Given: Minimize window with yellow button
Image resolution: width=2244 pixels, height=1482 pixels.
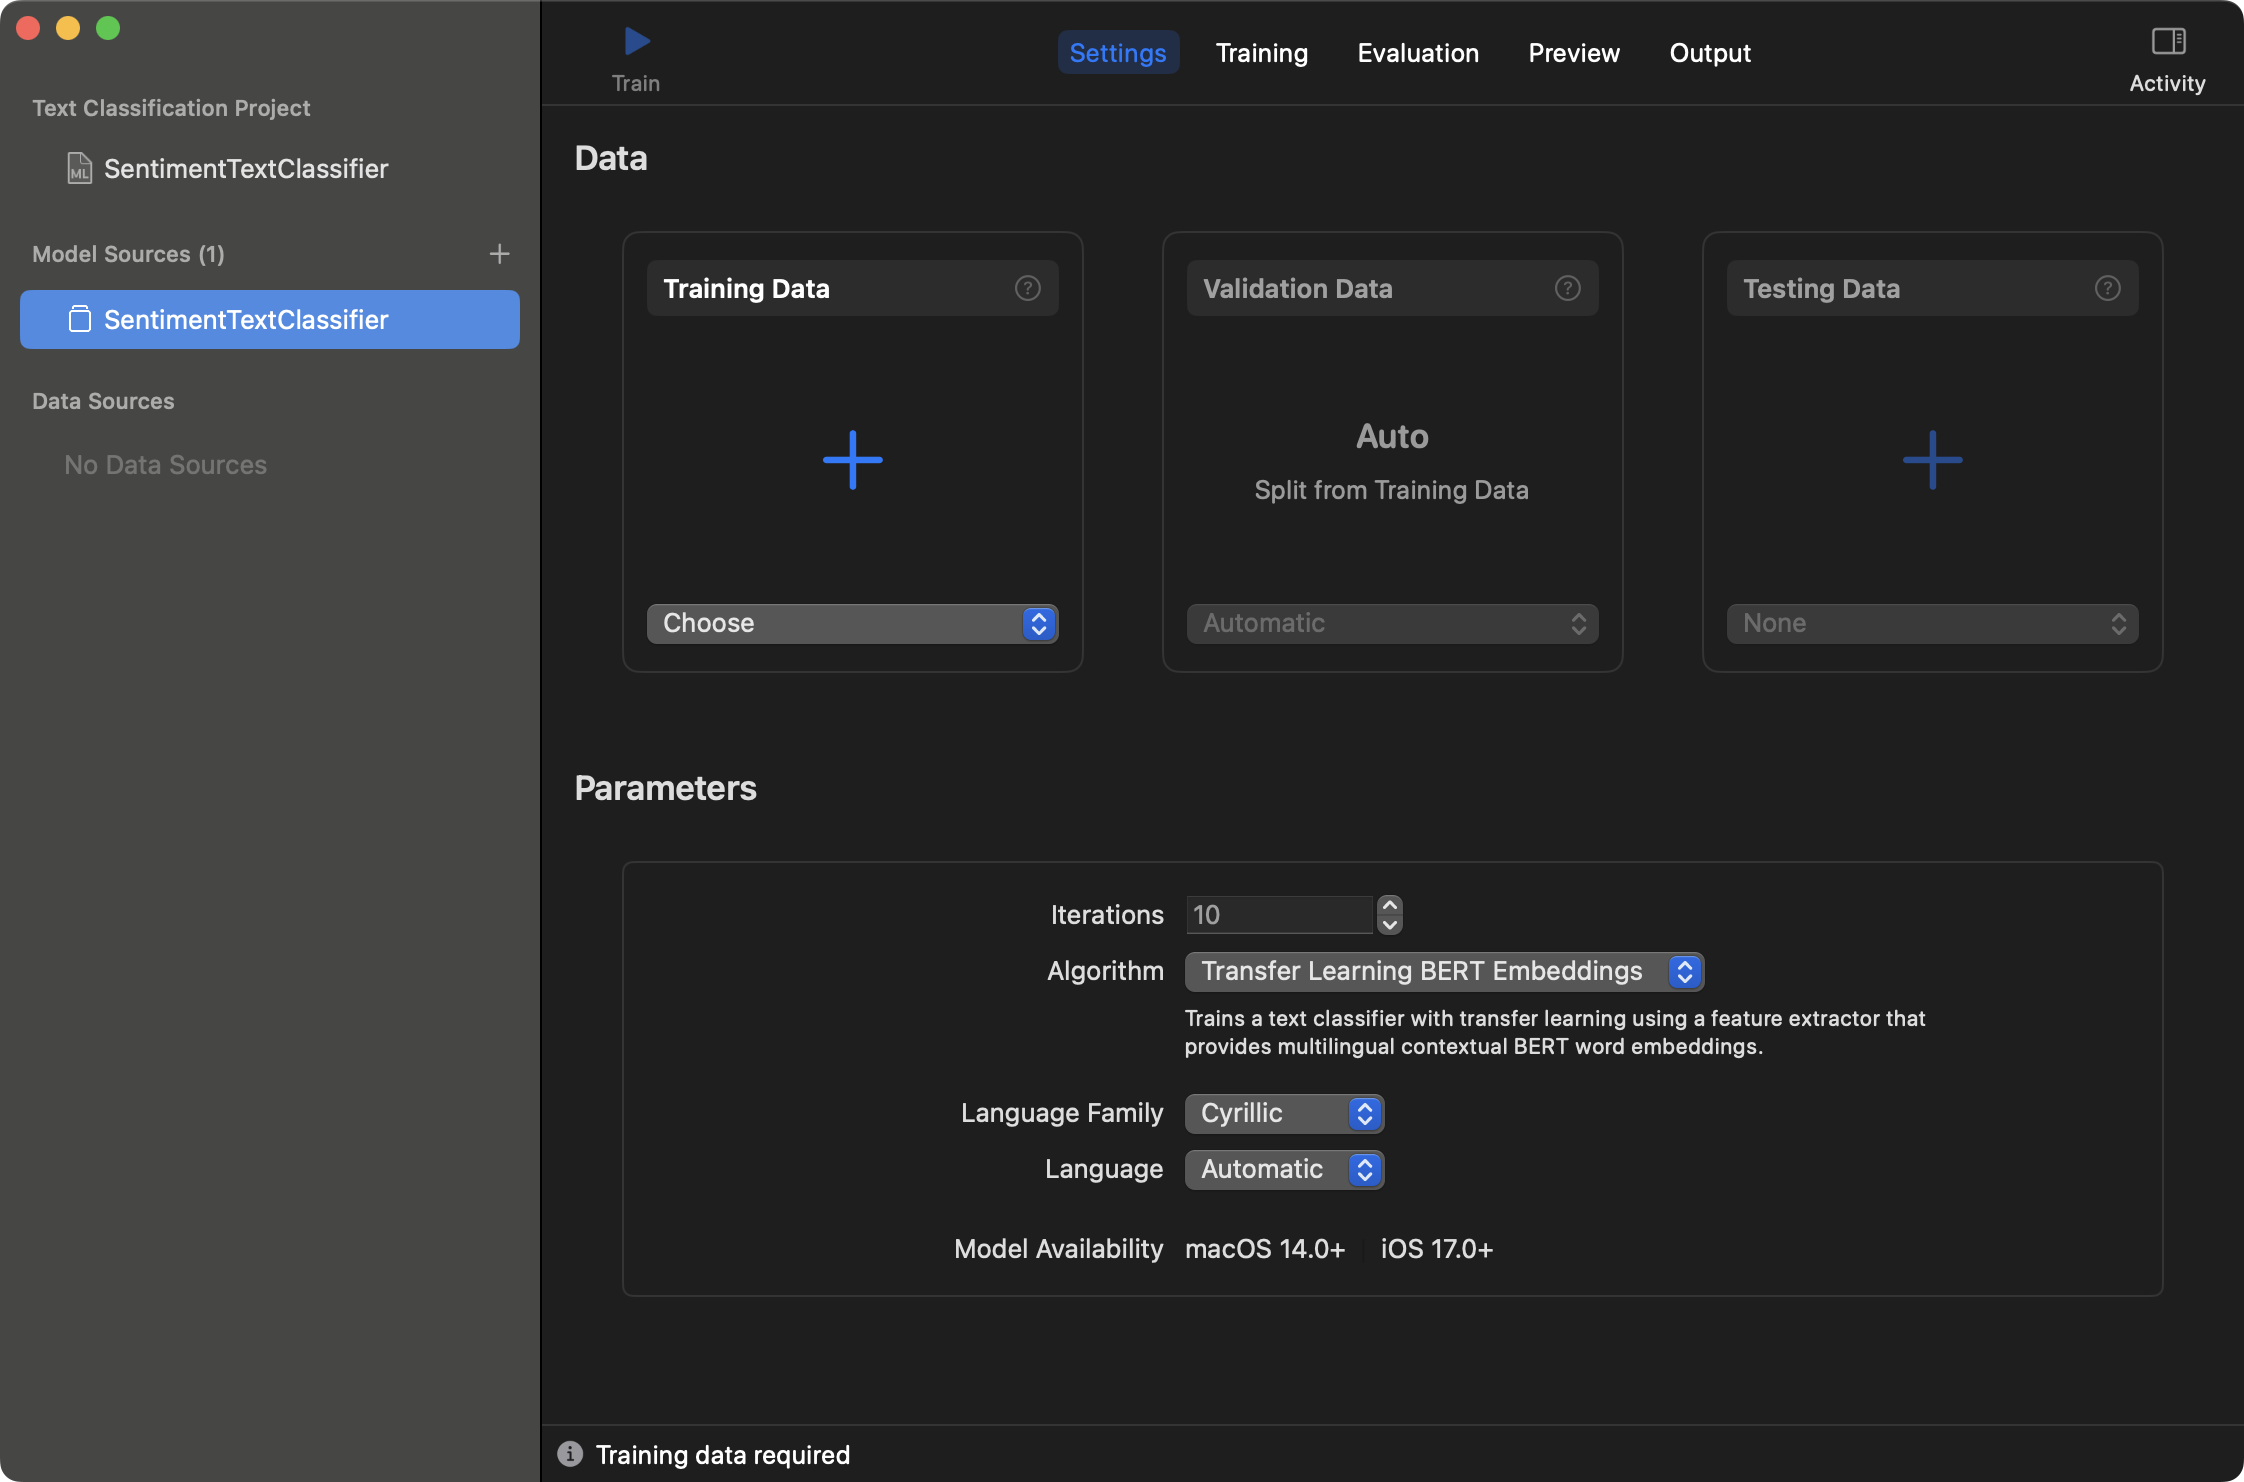Looking at the screenshot, I should [x=68, y=28].
